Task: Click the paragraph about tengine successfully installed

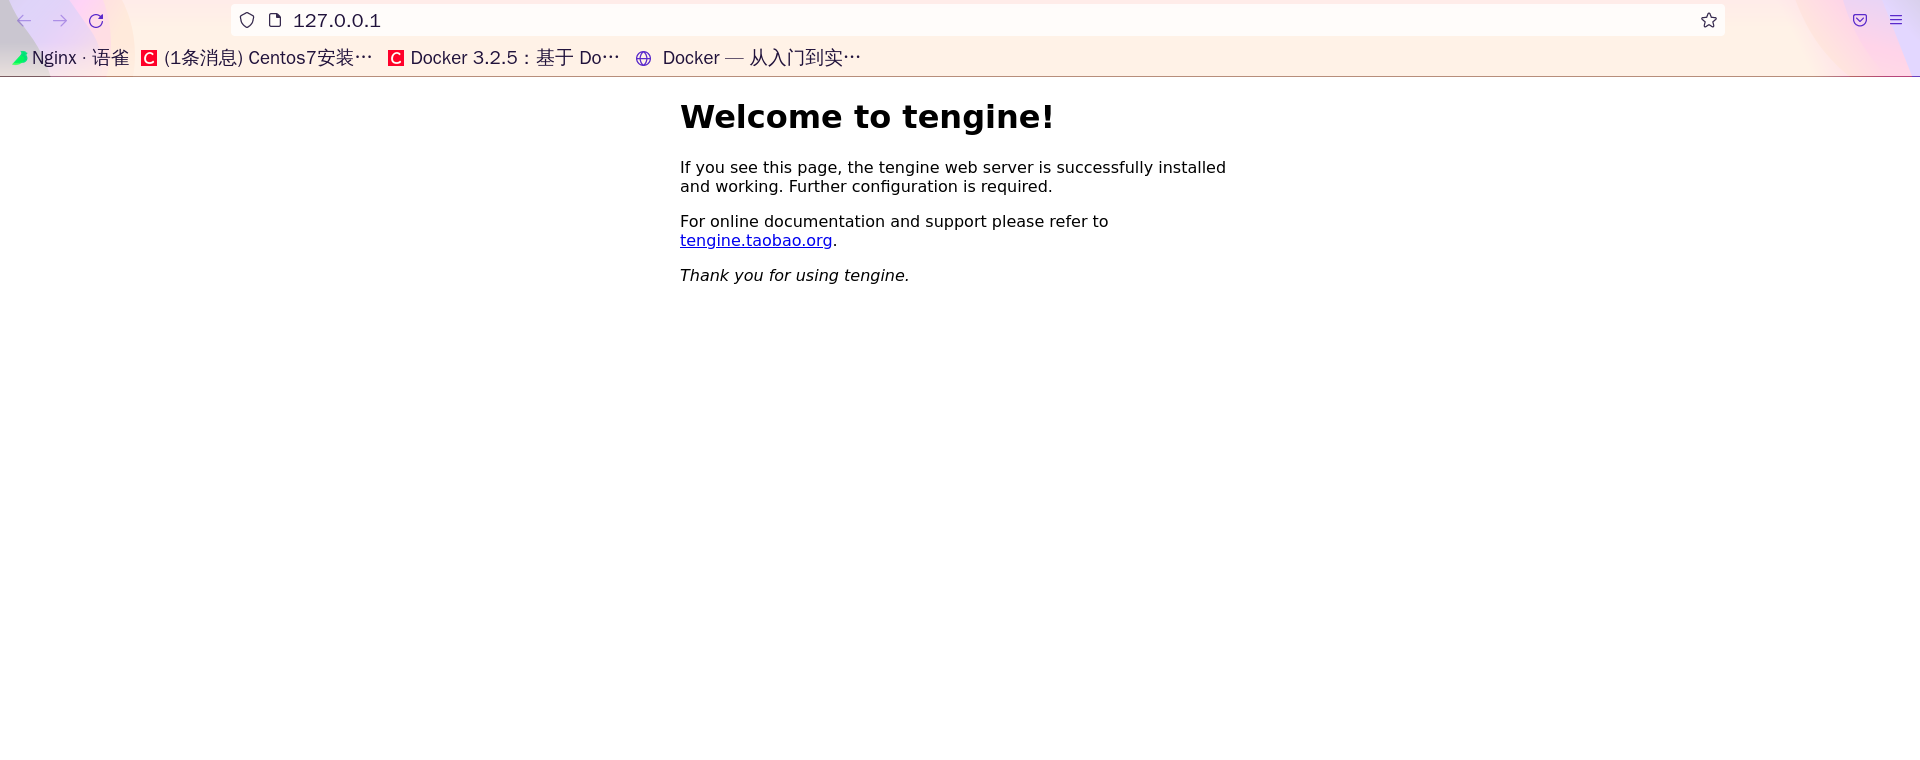Action: [x=953, y=177]
